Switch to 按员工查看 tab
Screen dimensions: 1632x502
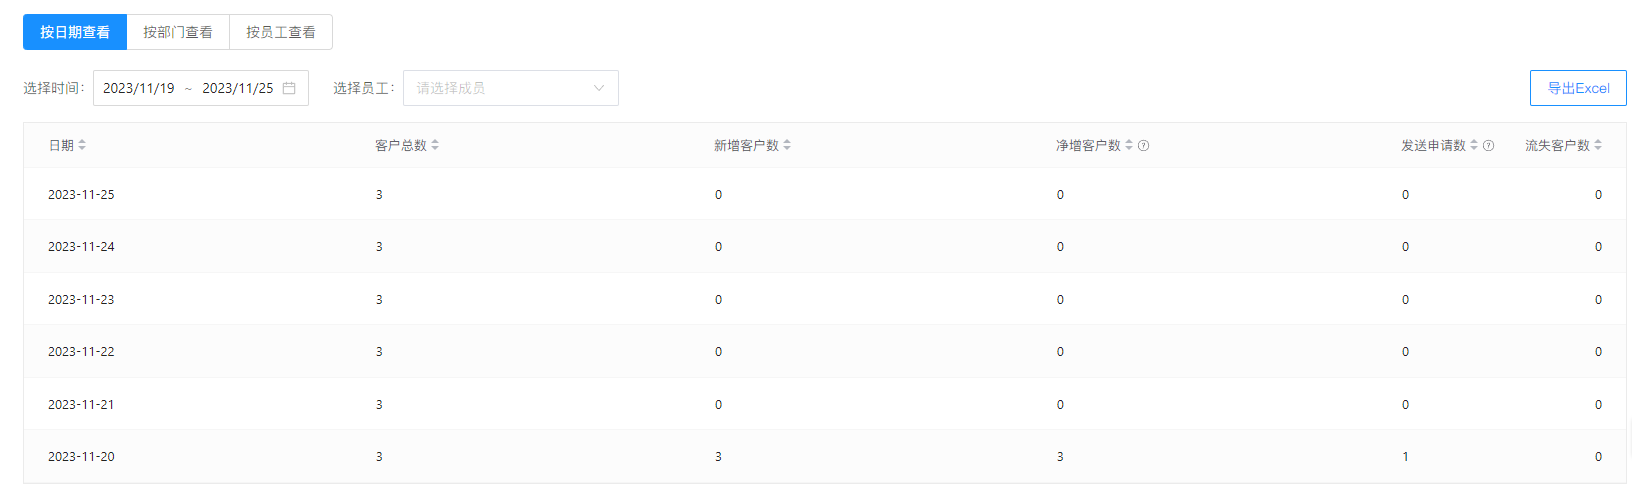tap(281, 32)
